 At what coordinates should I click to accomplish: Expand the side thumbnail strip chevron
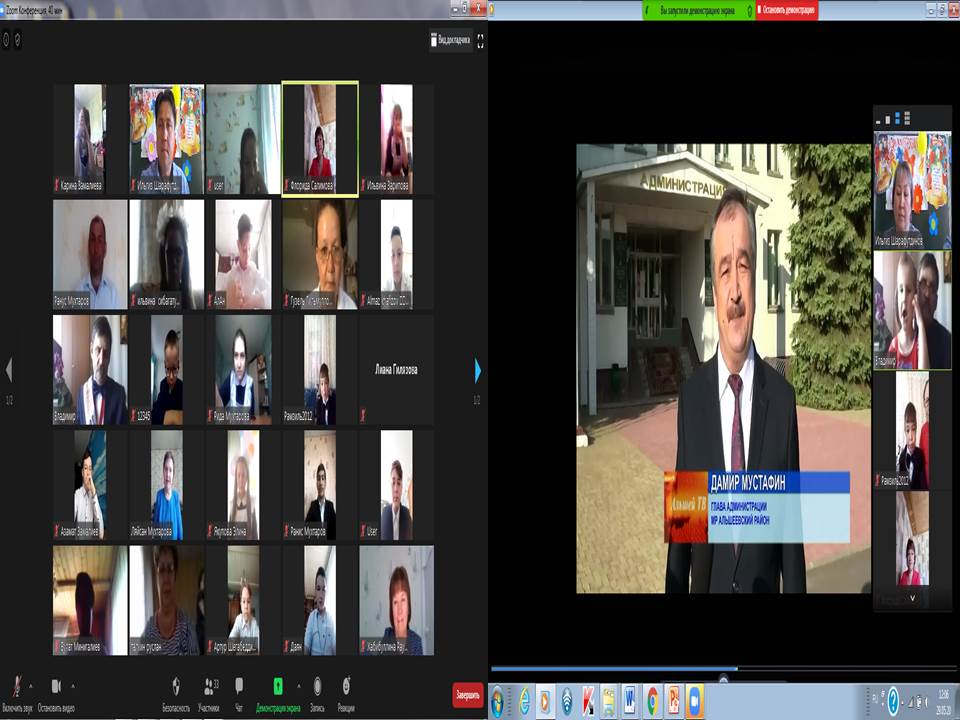click(910, 598)
